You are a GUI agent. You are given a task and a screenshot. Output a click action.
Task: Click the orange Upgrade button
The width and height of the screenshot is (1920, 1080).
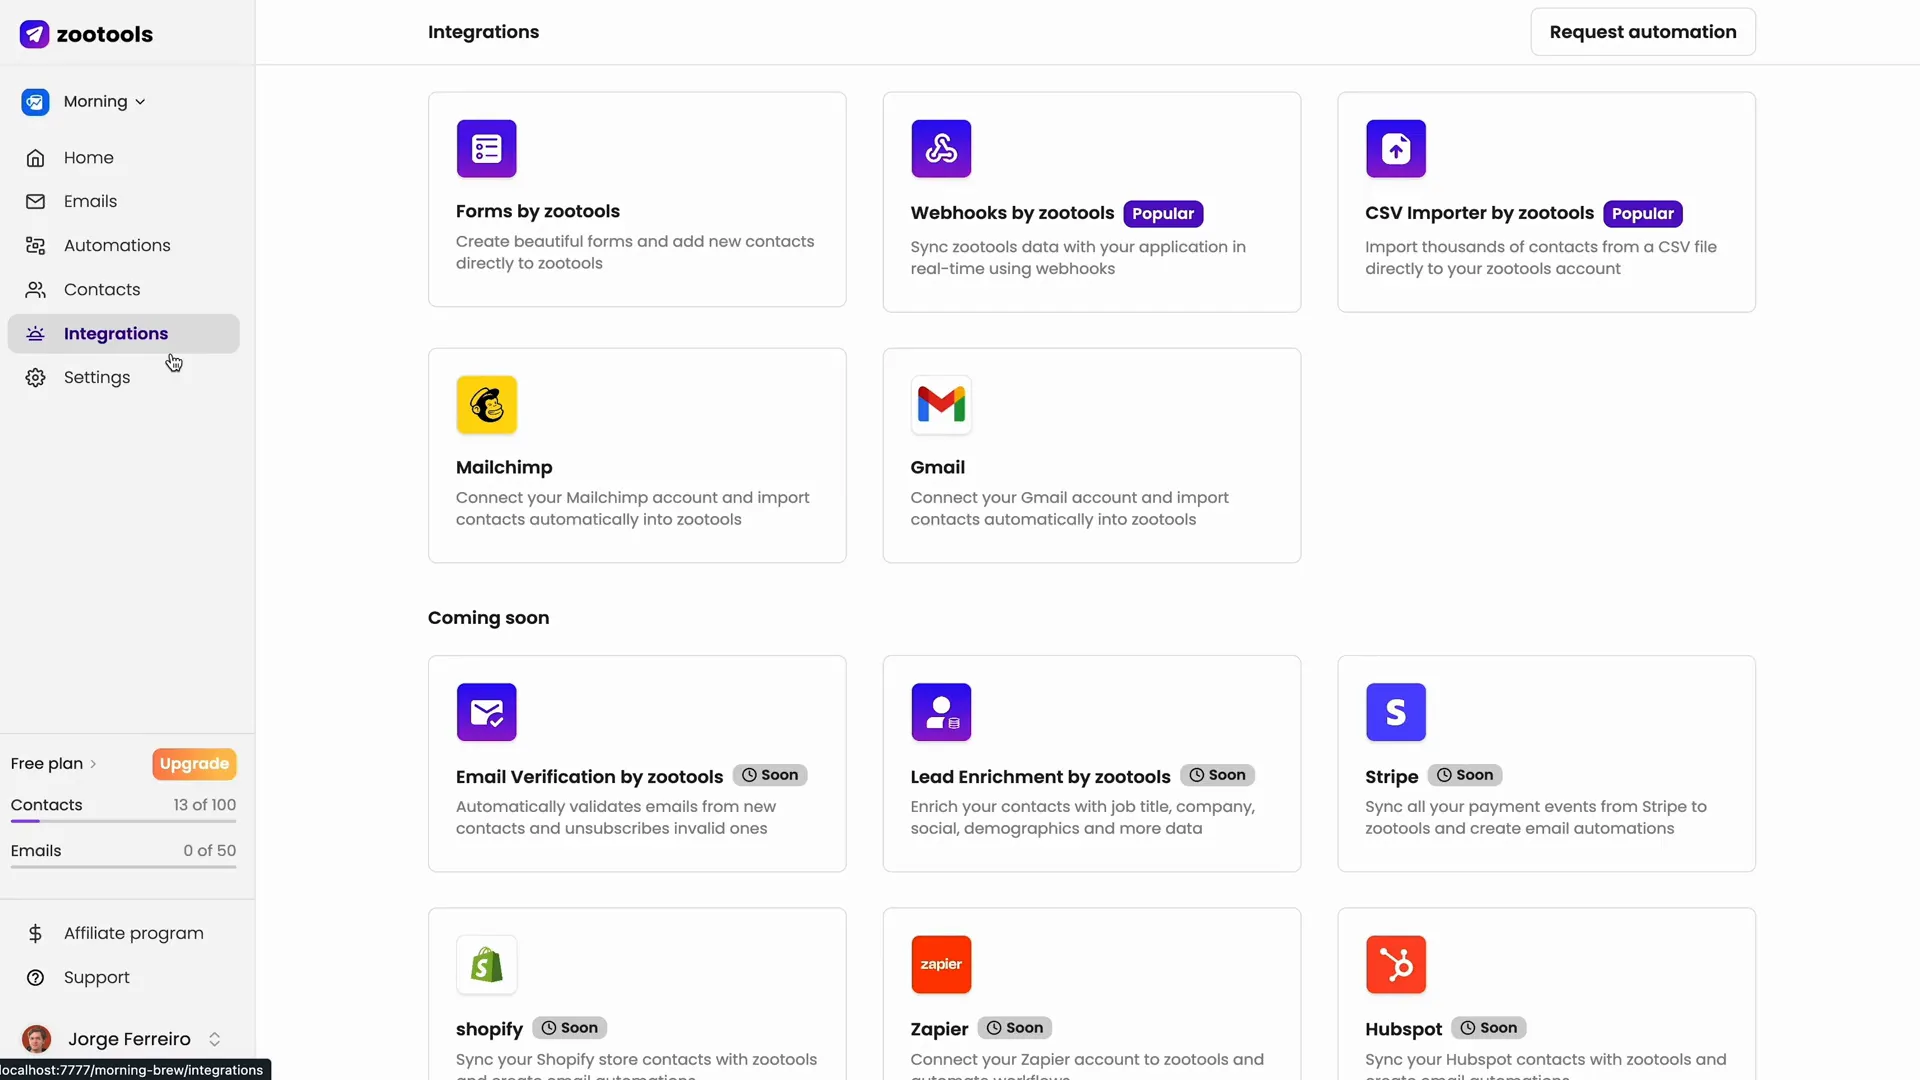[194, 764]
